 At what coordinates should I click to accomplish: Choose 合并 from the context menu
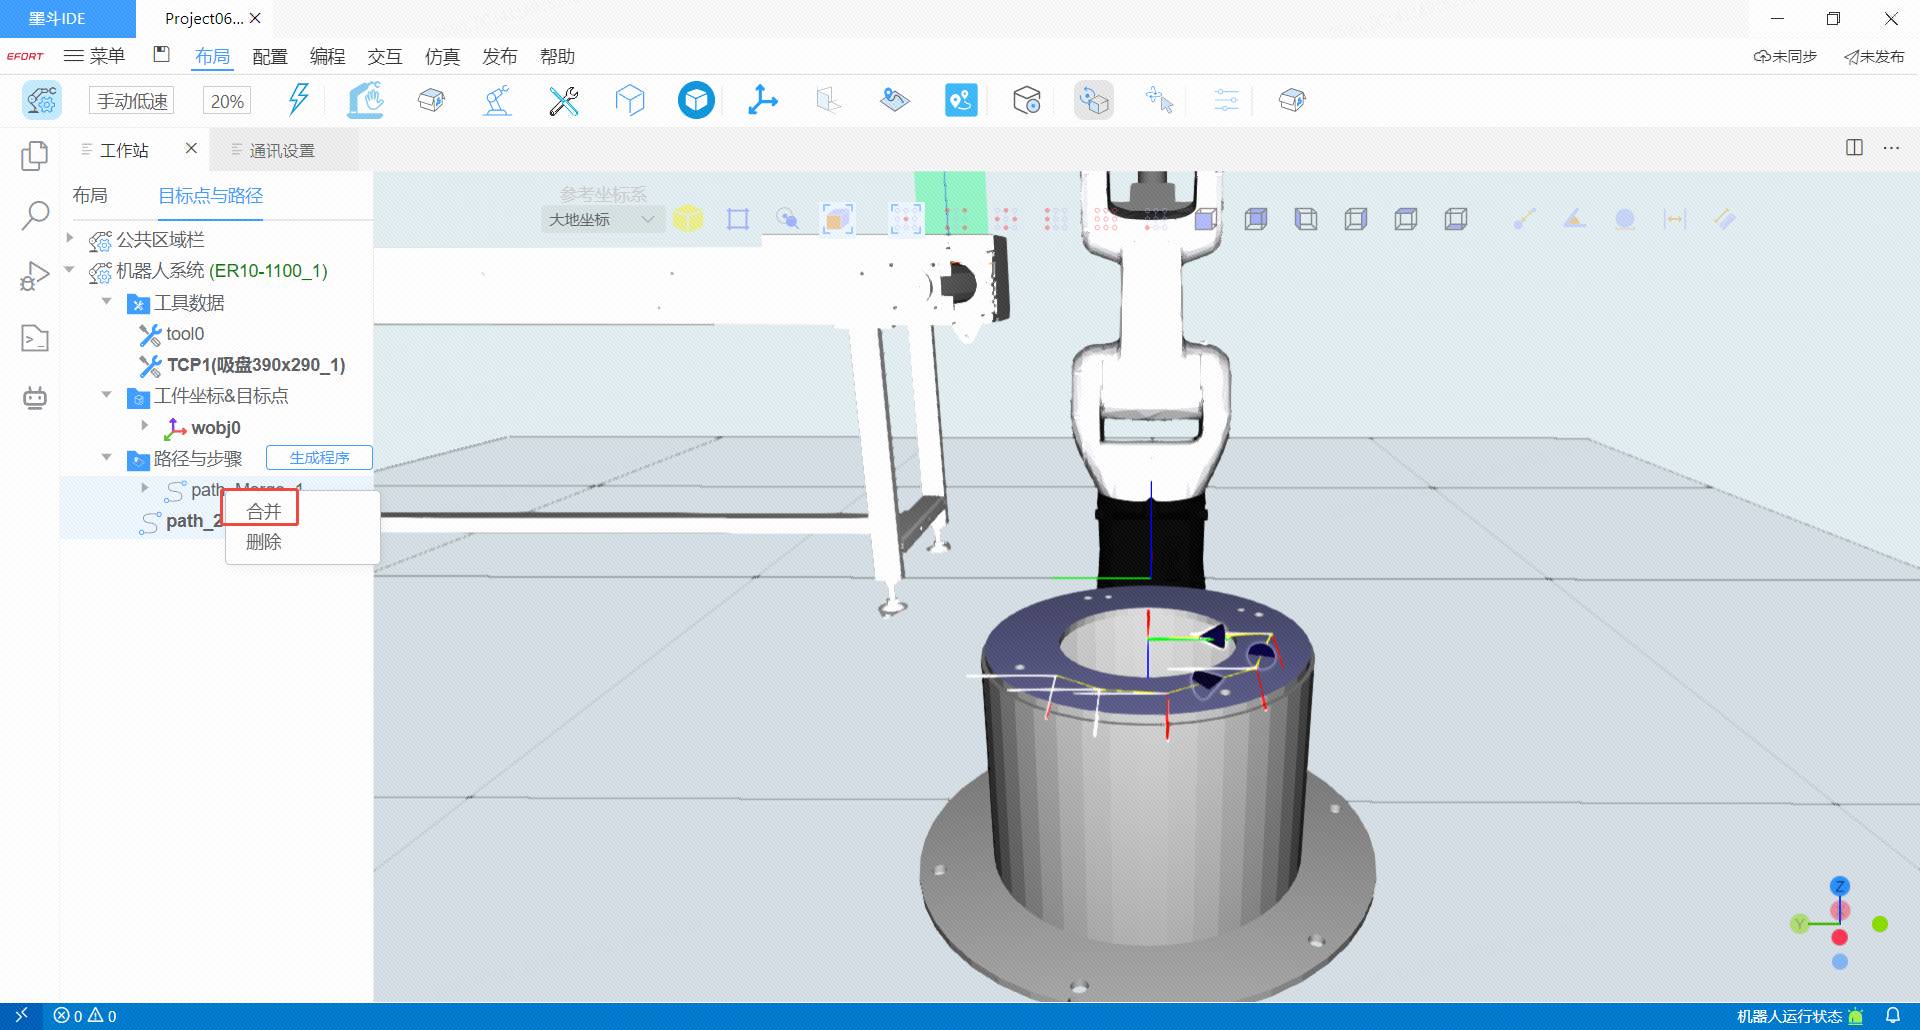(x=264, y=511)
